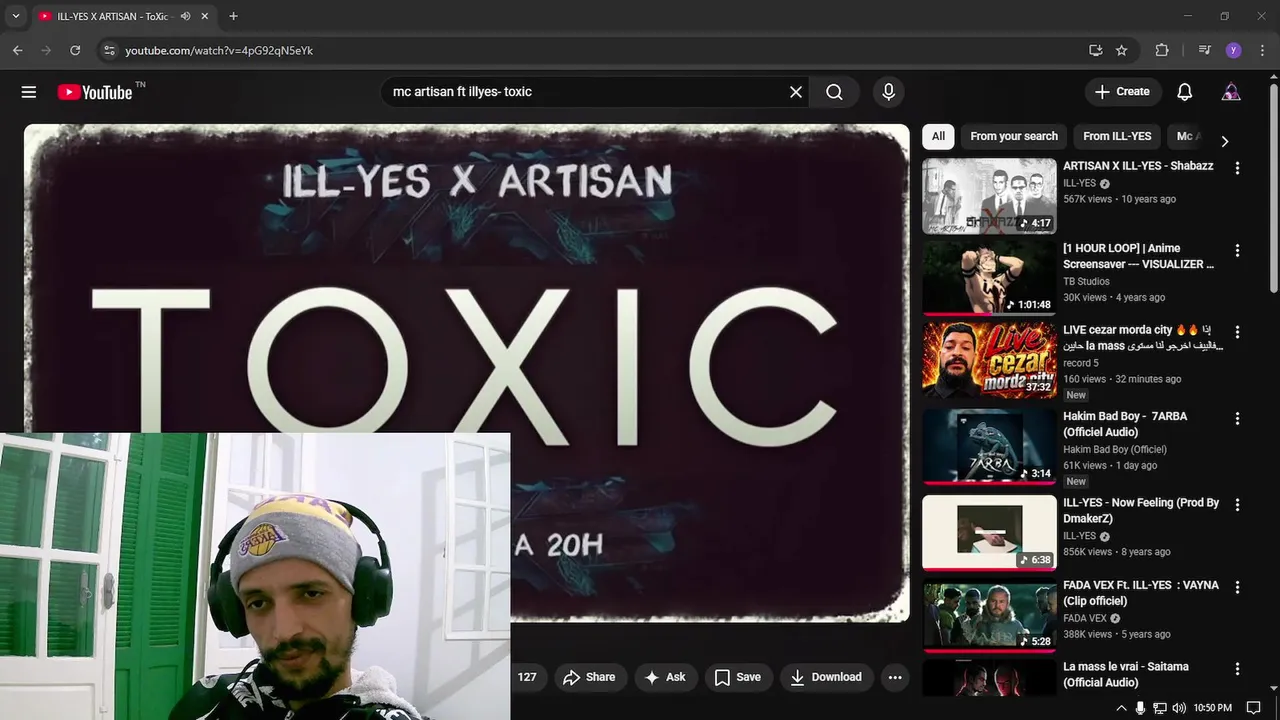The width and height of the screenshot is (1280, 720).
Task: Open options menu for the Anime Screensaver video
Action: 1237,250
